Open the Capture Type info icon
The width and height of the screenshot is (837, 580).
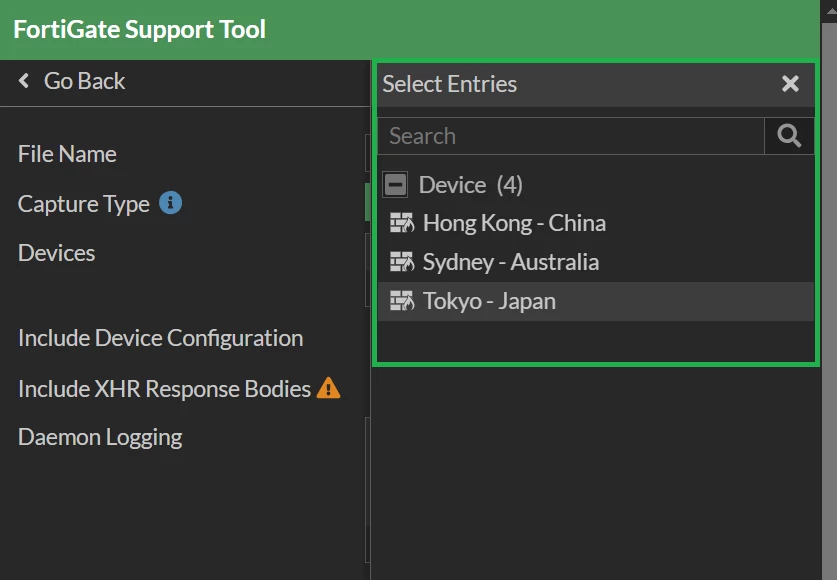click(x=170, y=203)
